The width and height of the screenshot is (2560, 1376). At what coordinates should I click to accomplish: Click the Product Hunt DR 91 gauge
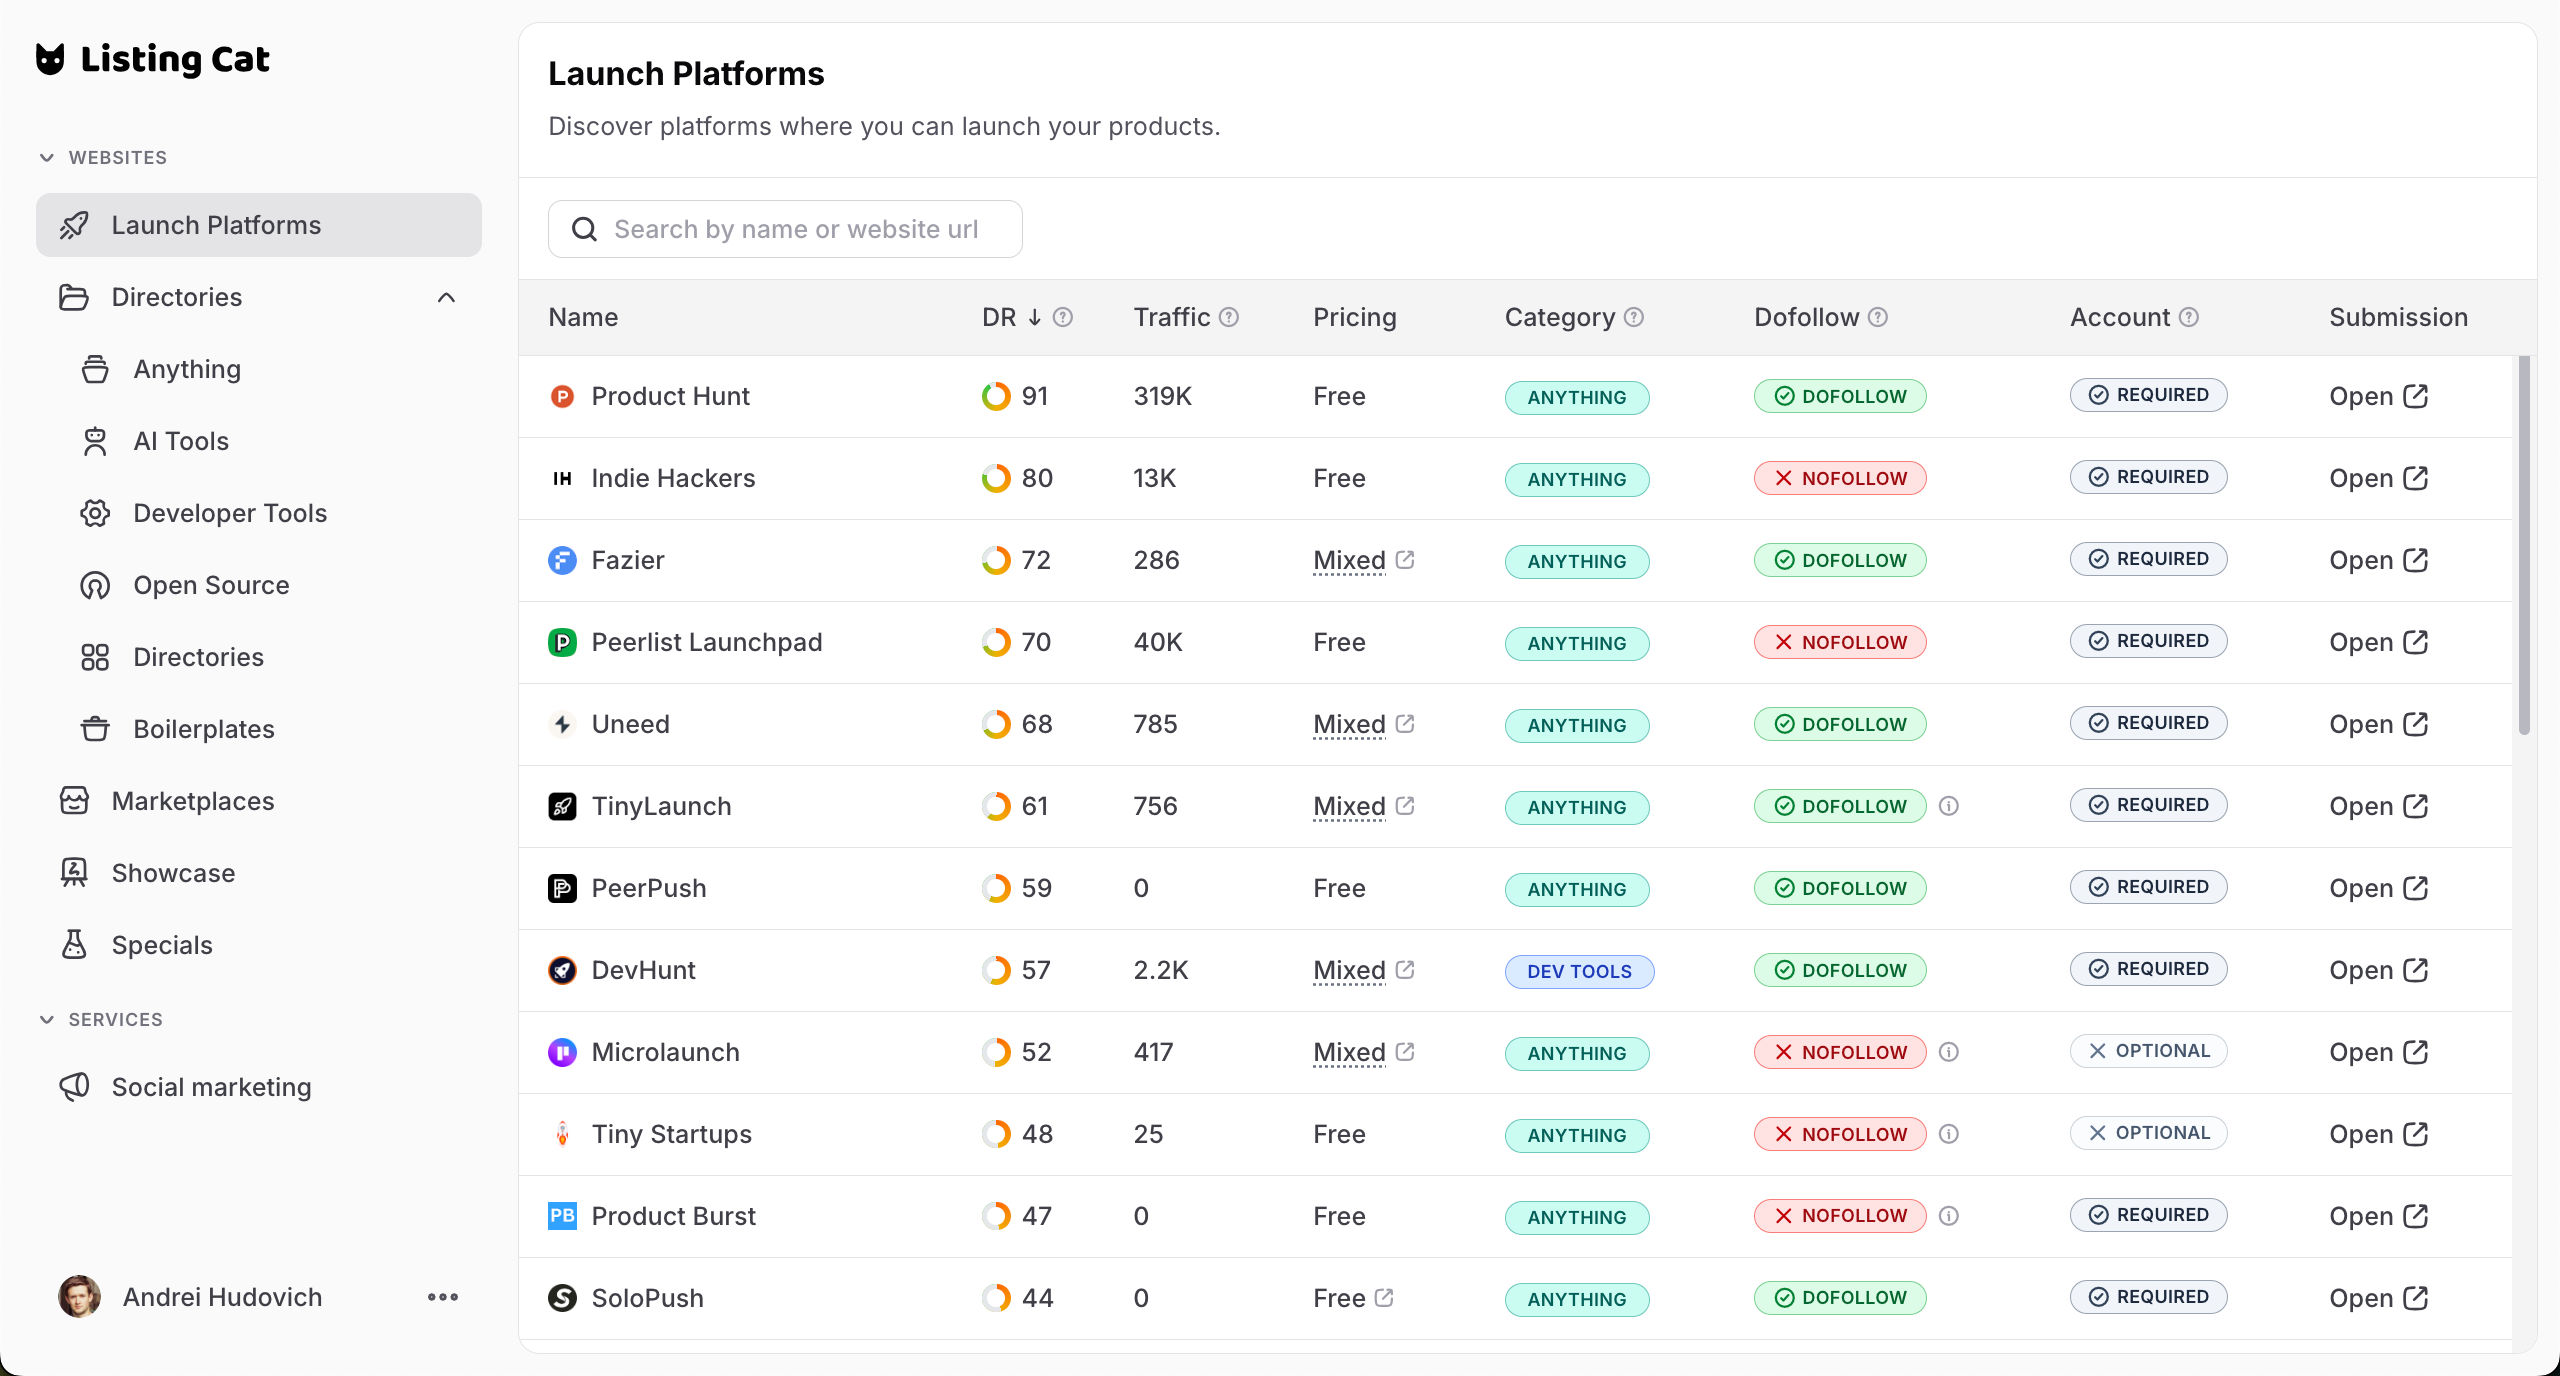coord(996,397)
